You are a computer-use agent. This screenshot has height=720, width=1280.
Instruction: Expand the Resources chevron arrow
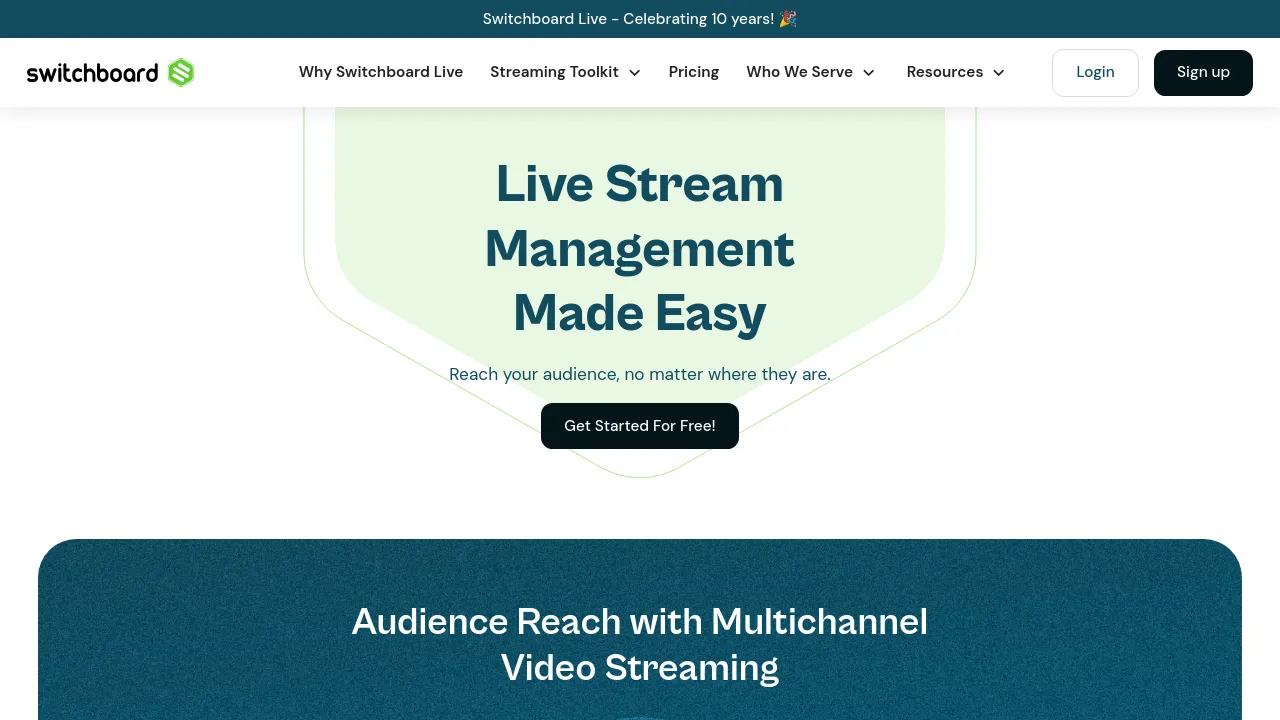pos(998,73)
